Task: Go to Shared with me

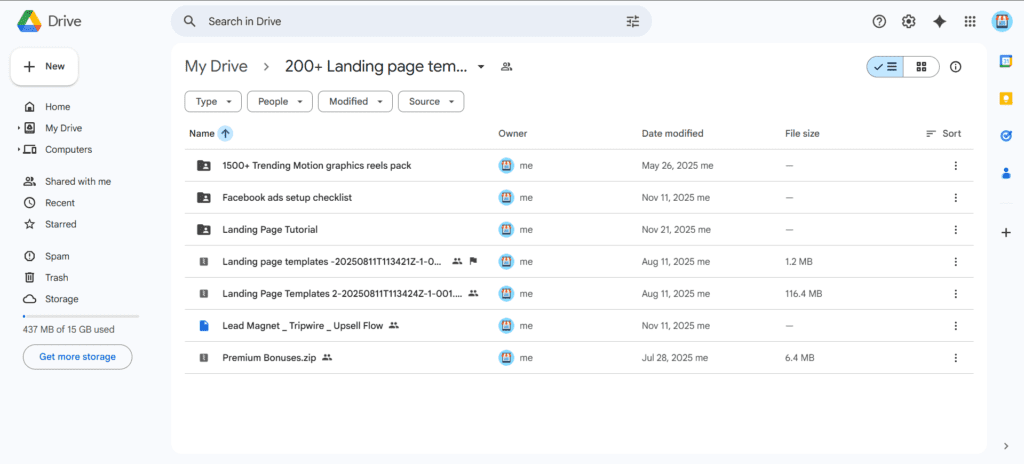Action: [x=77, y=181]
